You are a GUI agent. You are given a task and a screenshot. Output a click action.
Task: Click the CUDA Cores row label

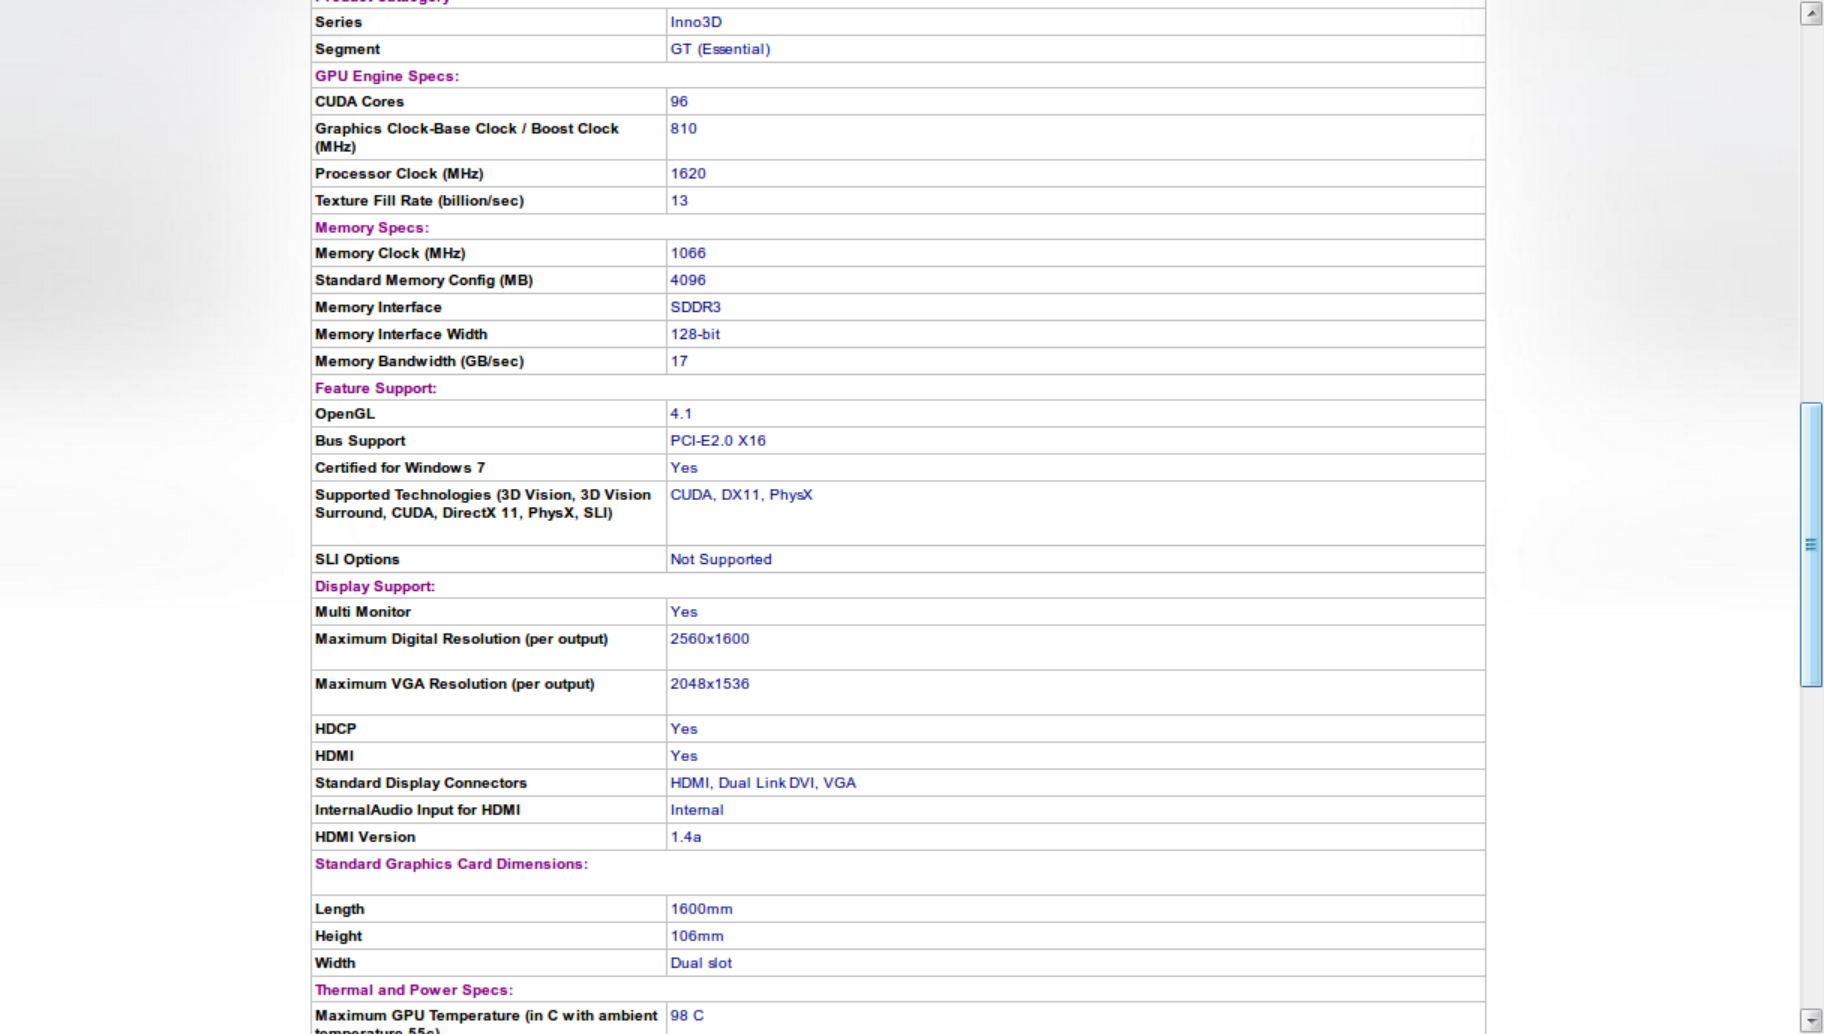359,102
